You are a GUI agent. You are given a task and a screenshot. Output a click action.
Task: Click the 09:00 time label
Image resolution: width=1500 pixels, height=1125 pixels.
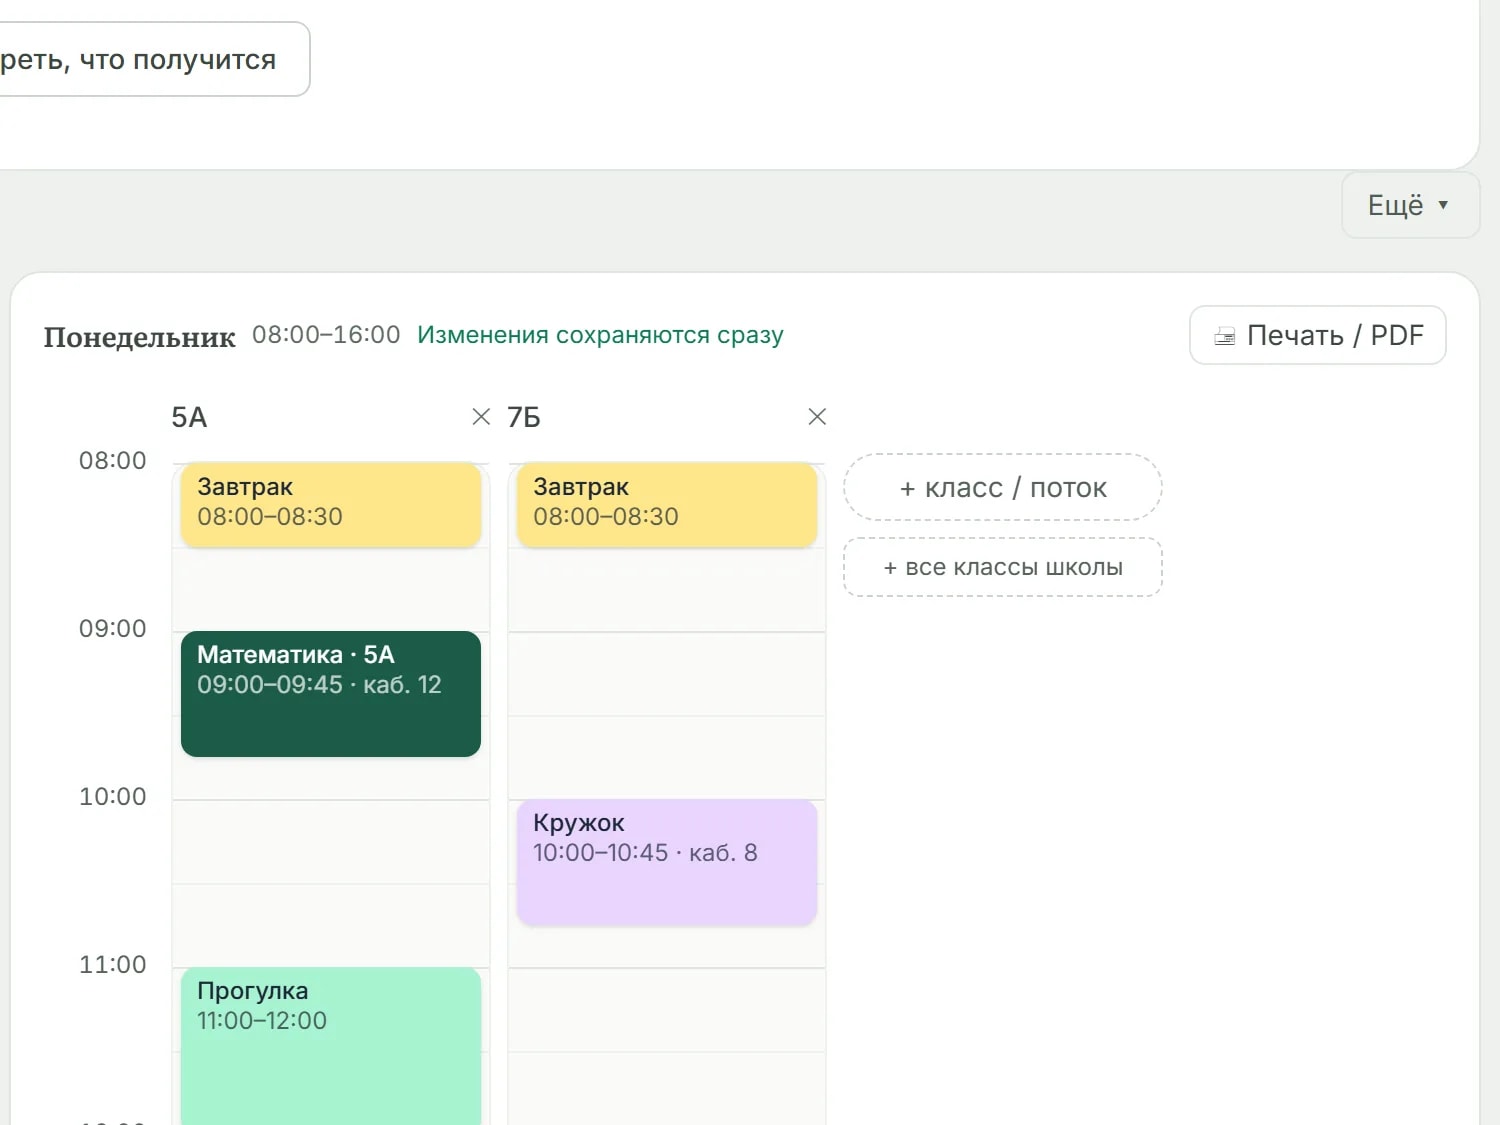113,629
